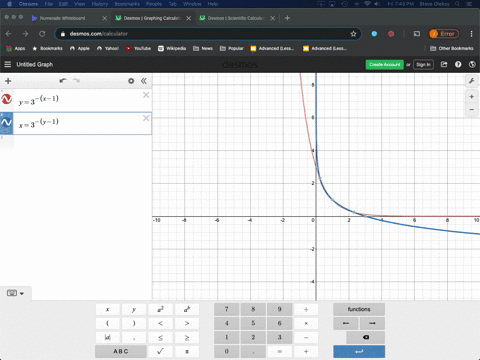This screenshot has width=480, height=360.
Task: Open the Window menu in the menu bar
Action: coord(192,4)
